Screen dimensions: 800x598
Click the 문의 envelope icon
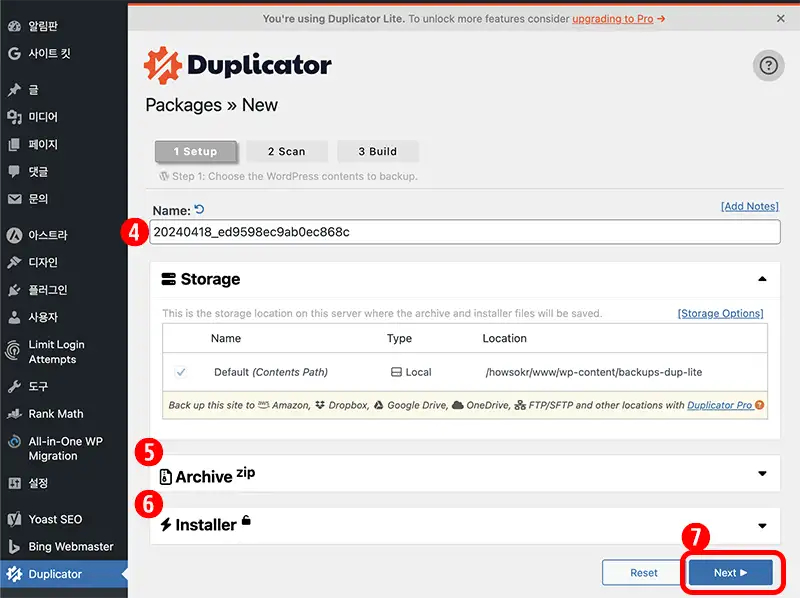14,198
